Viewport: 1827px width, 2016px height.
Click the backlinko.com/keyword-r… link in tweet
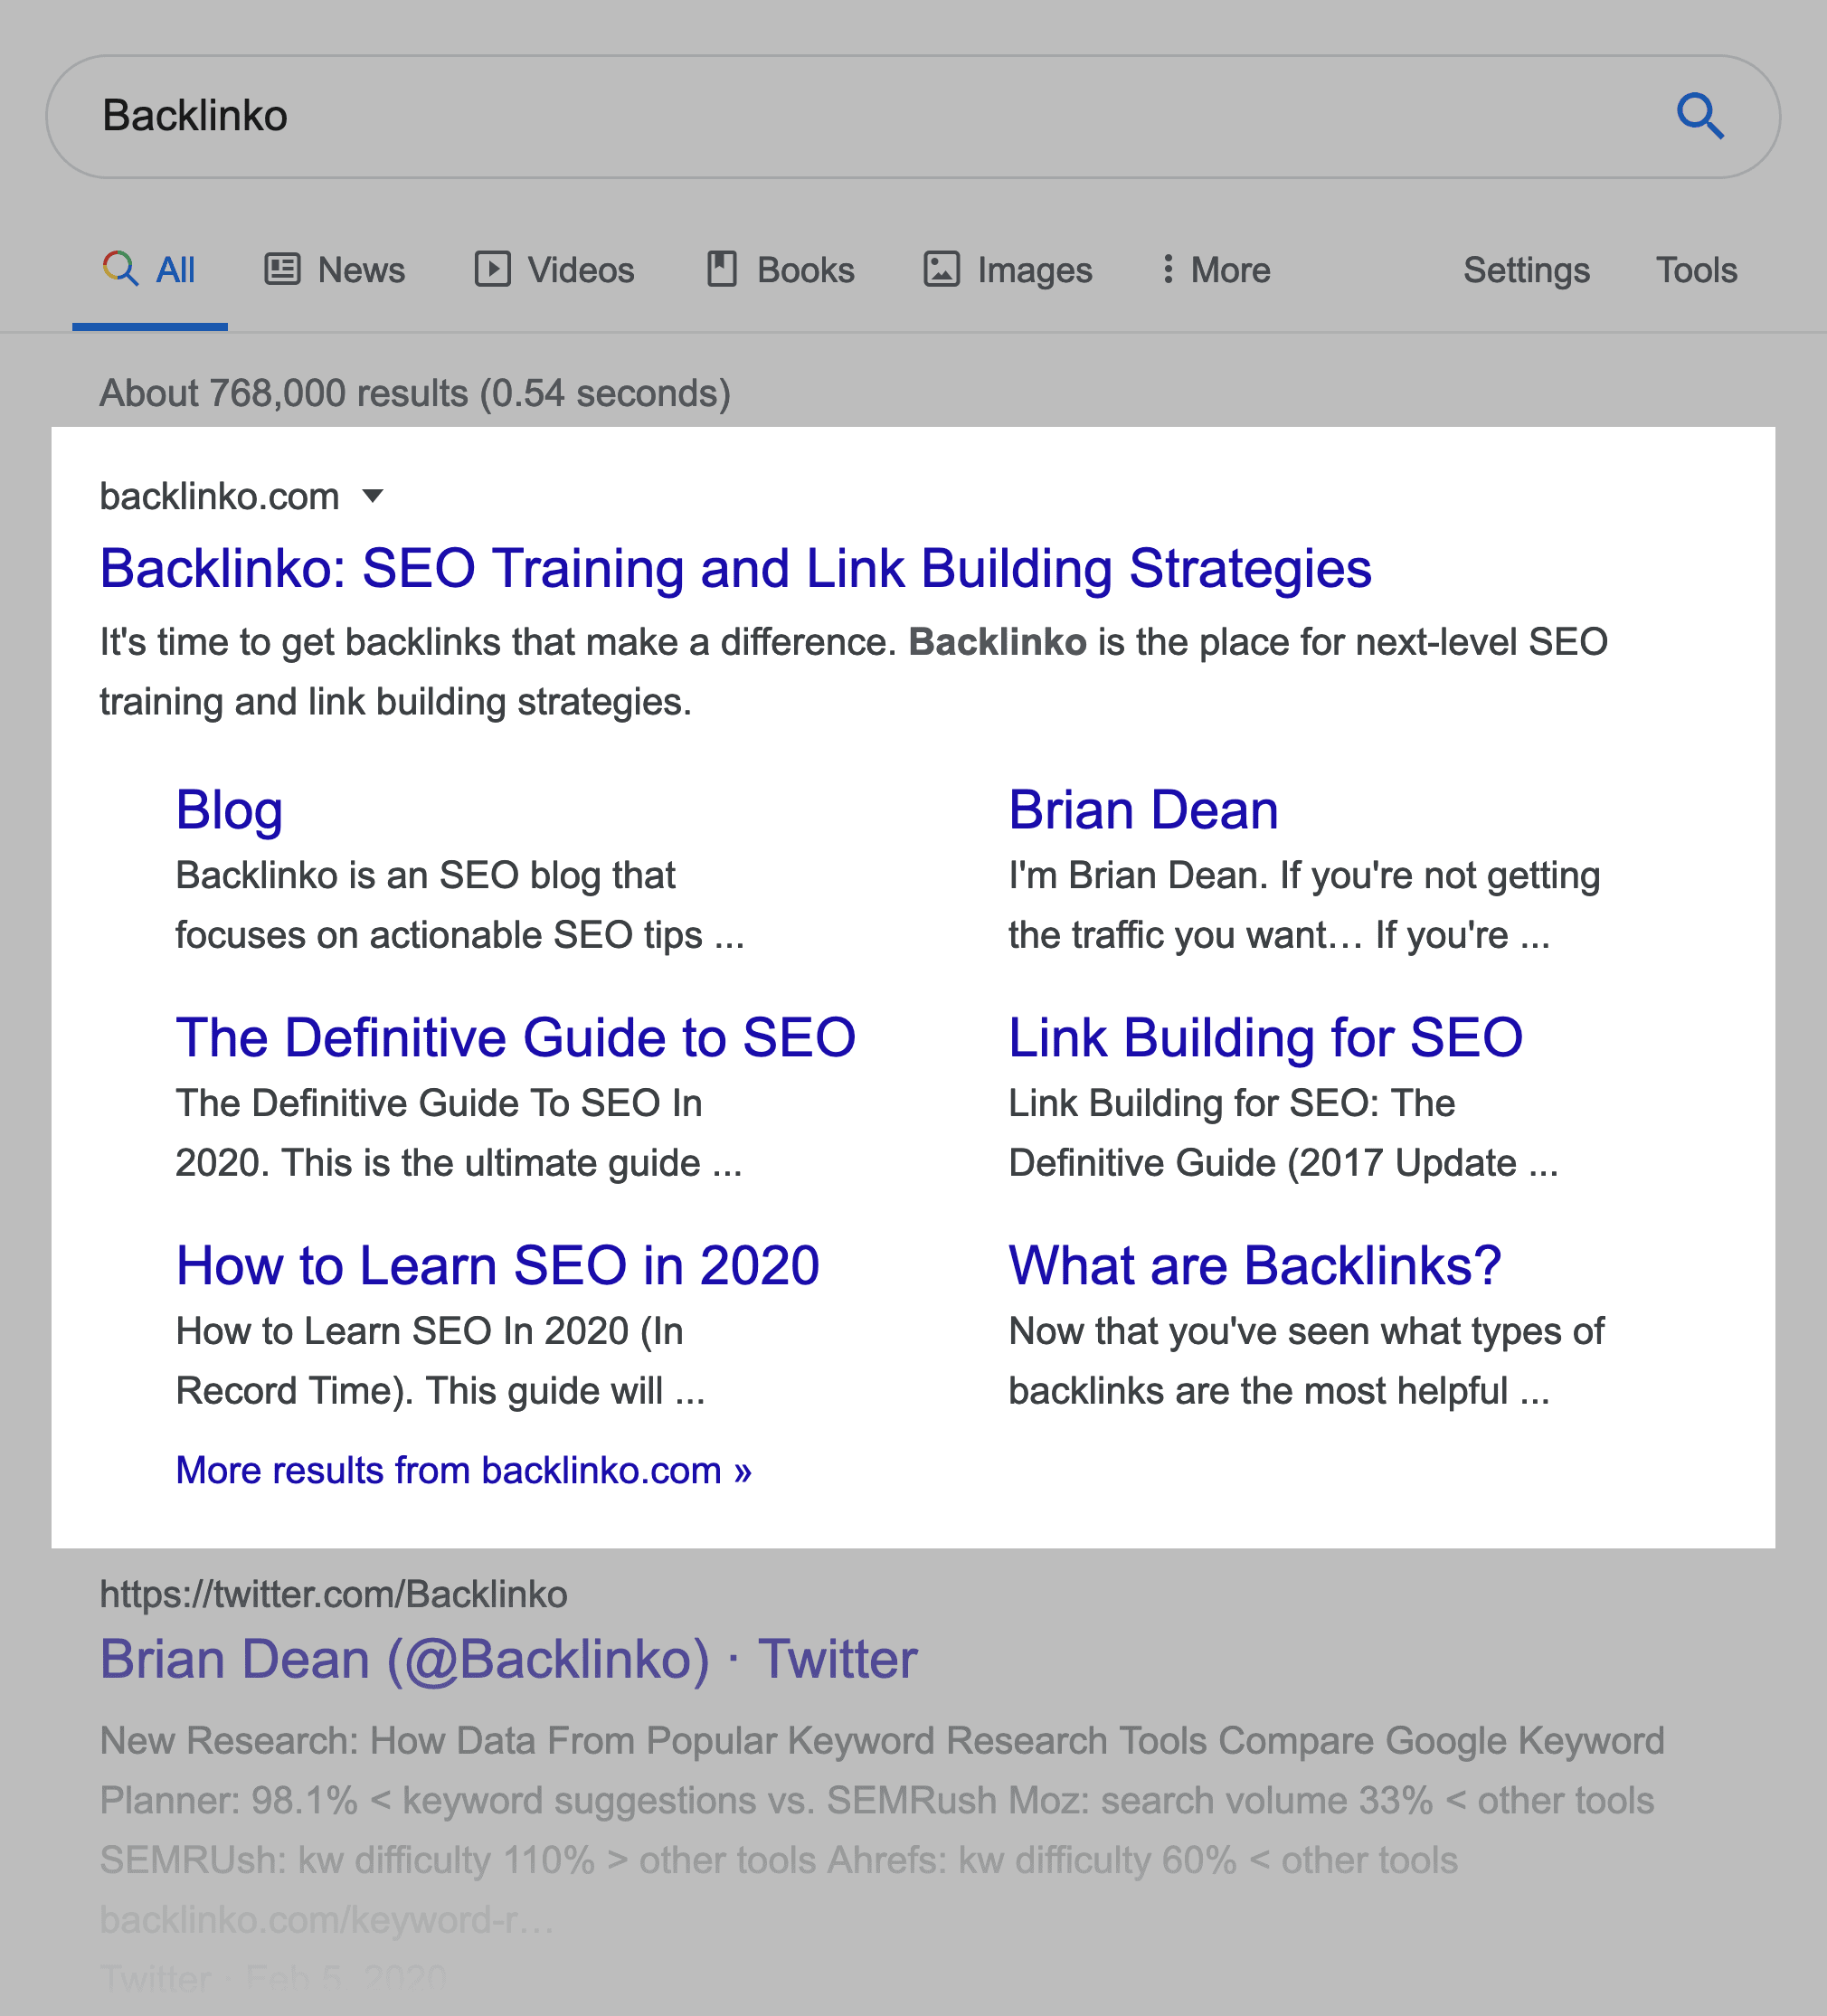point(326,1920)
